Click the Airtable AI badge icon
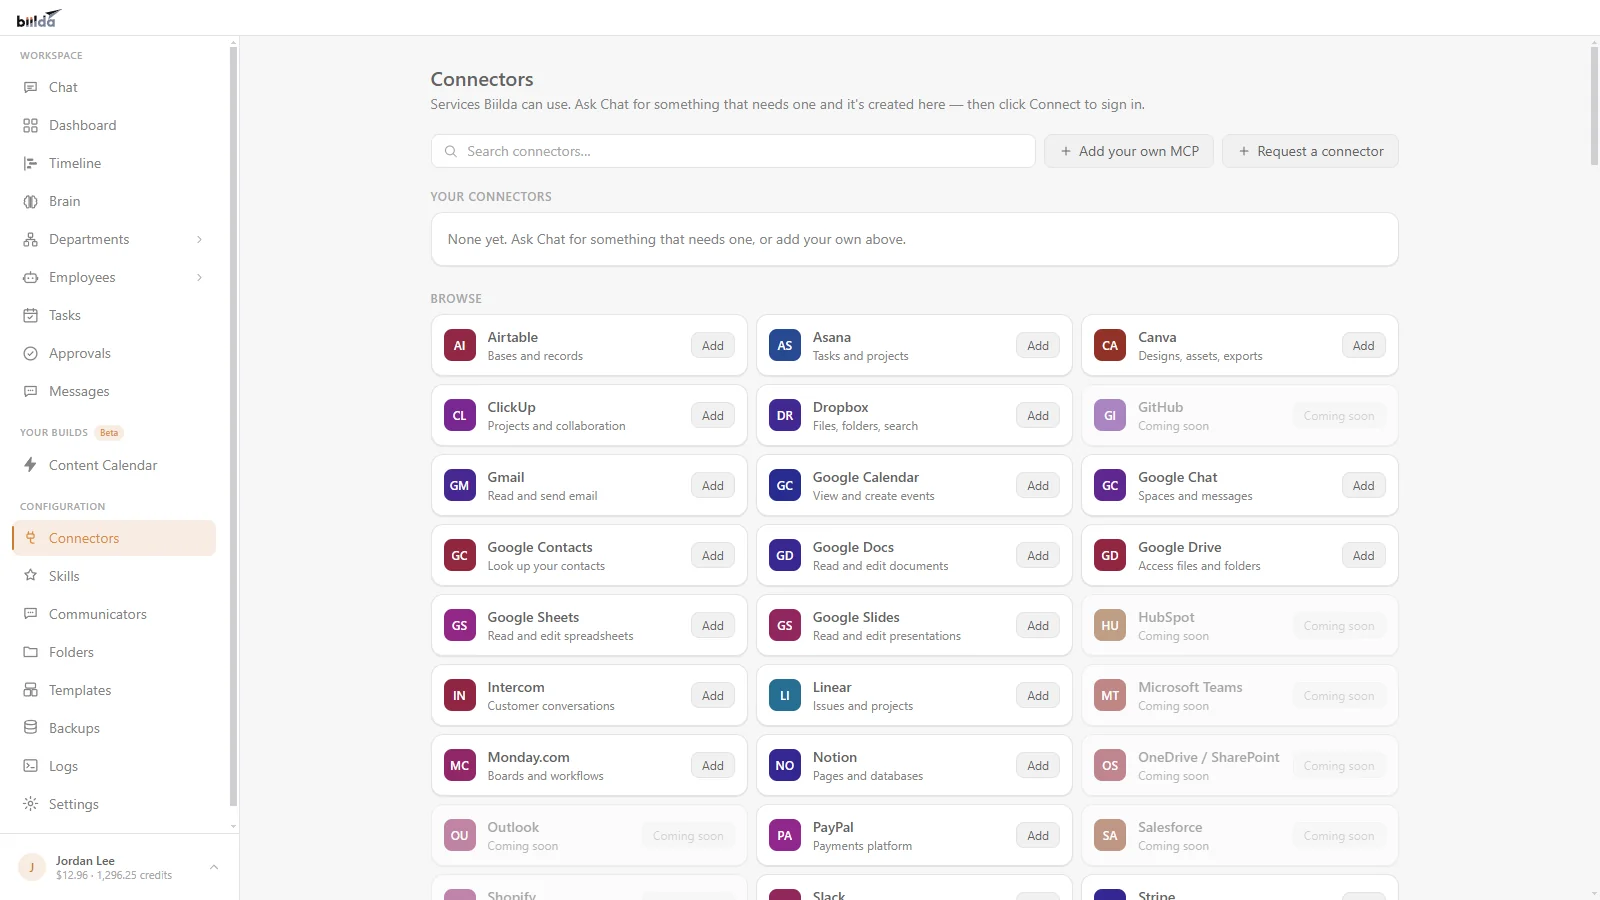Screen dimensions: 1600x900 [x=459, y=345]
